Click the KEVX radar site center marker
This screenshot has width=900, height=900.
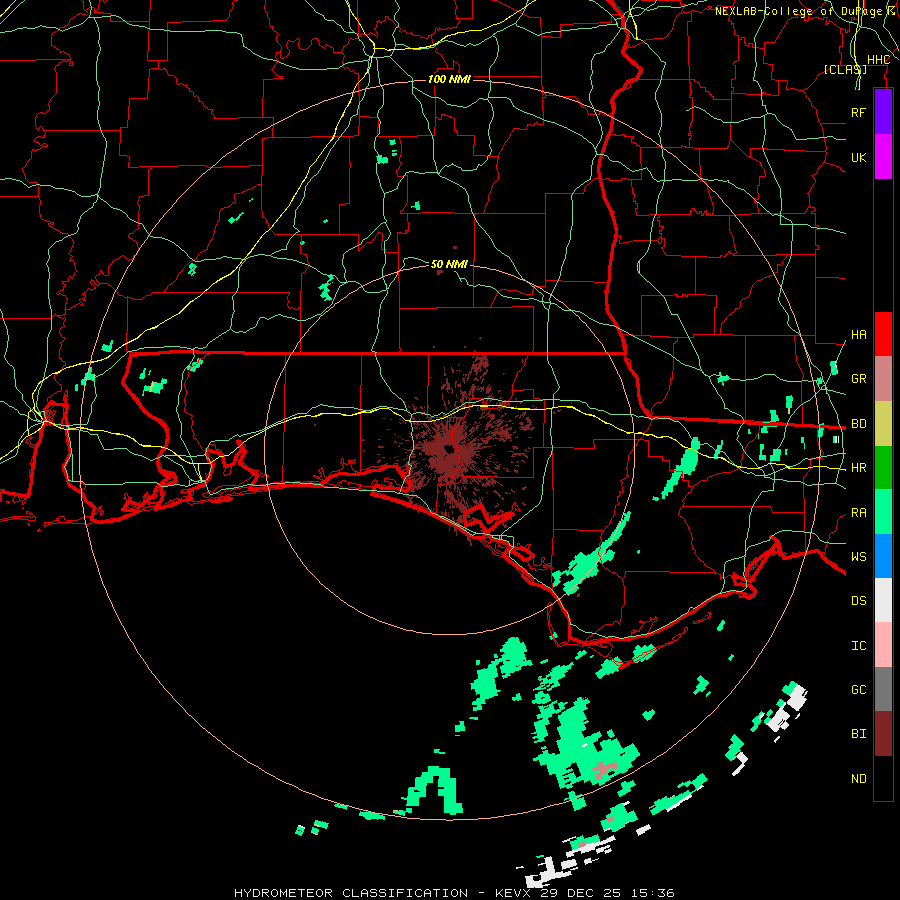click(449, 449)
